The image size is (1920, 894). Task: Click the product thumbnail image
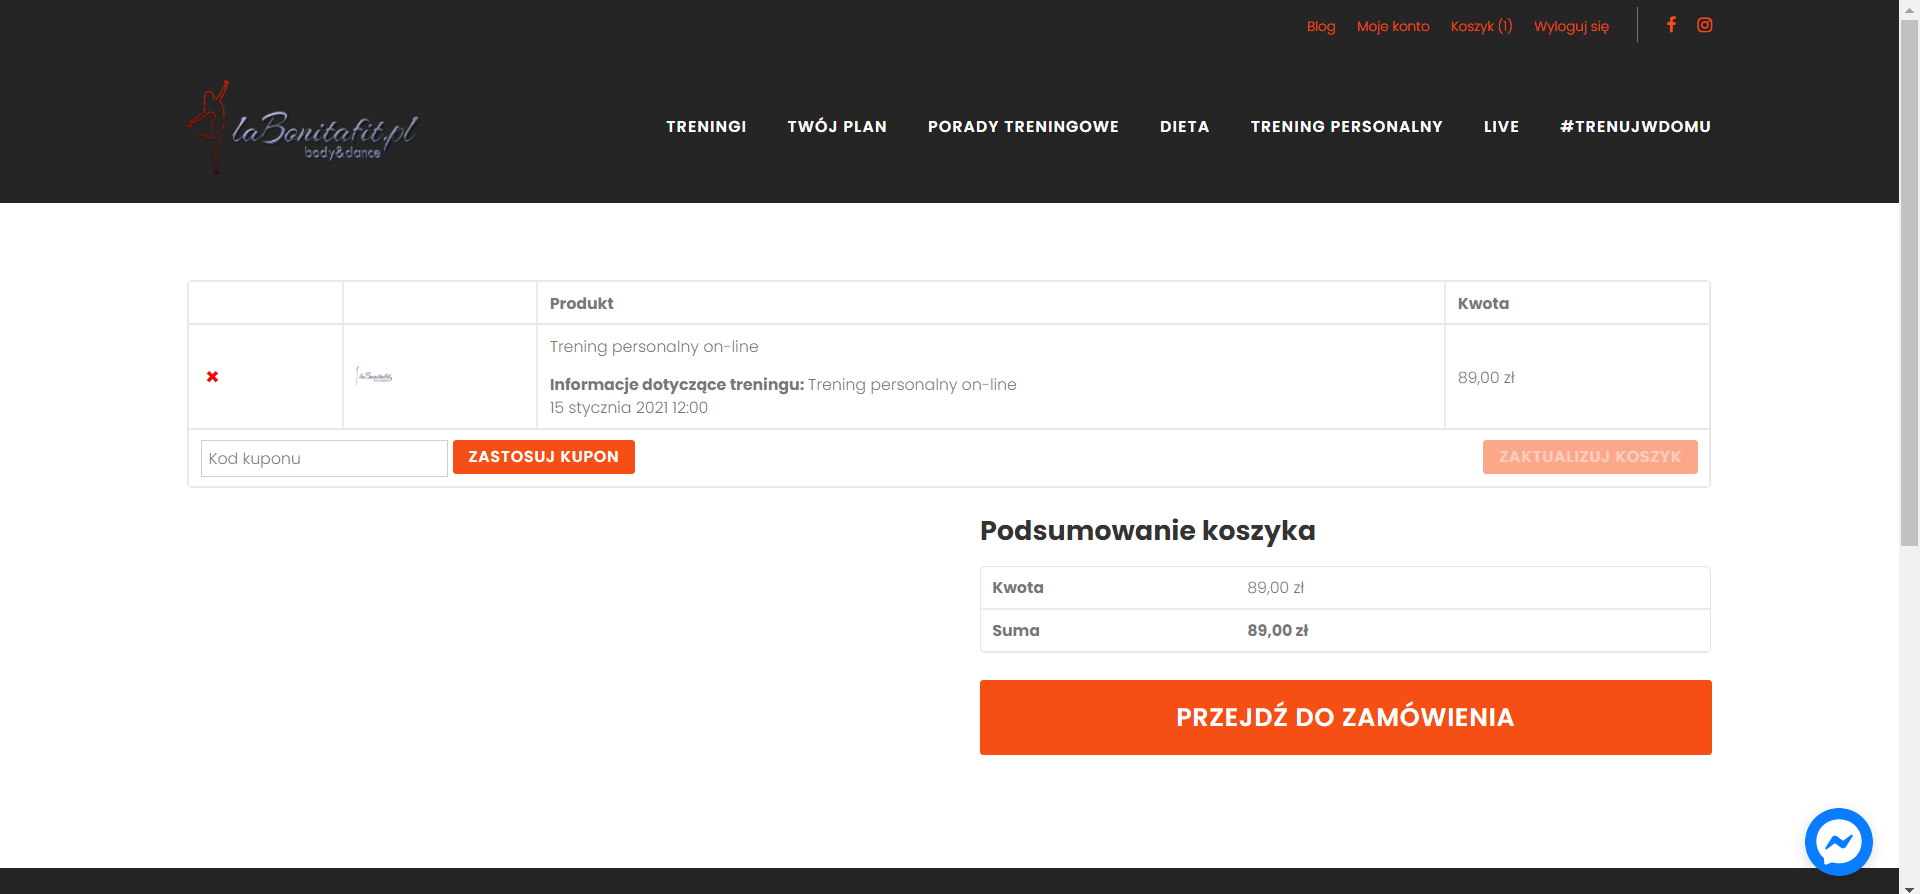click(374, 377)
